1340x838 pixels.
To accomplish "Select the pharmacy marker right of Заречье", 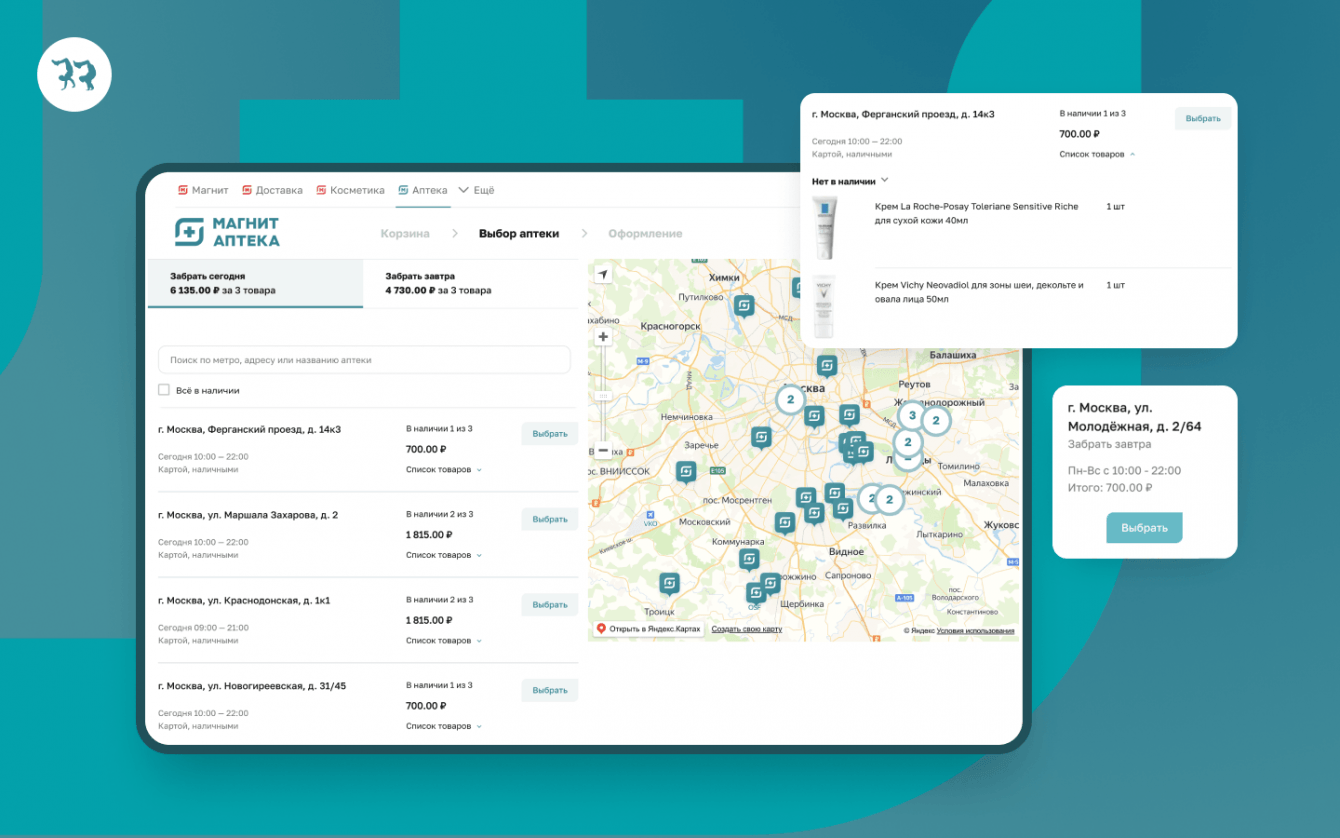I will (762, 437).
